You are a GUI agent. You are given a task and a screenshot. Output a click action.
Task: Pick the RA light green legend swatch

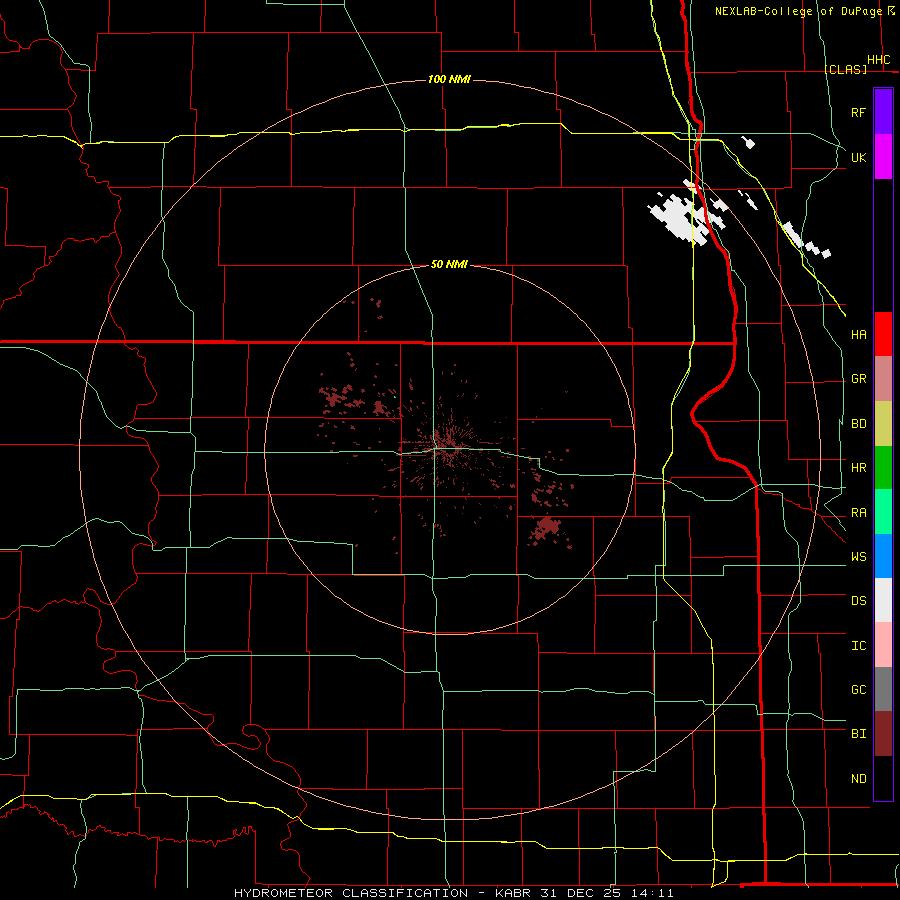[x=883, y=512]
